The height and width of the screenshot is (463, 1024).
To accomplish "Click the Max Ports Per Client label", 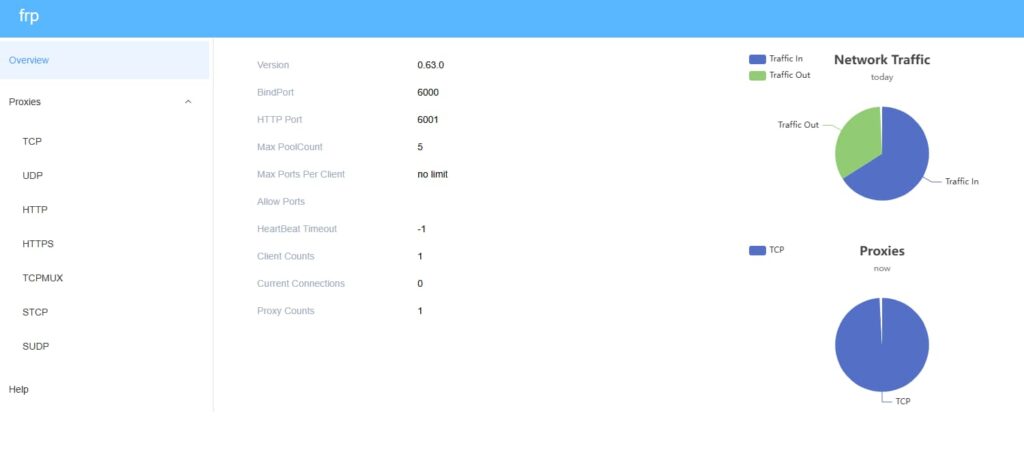I will click(301, 174).
